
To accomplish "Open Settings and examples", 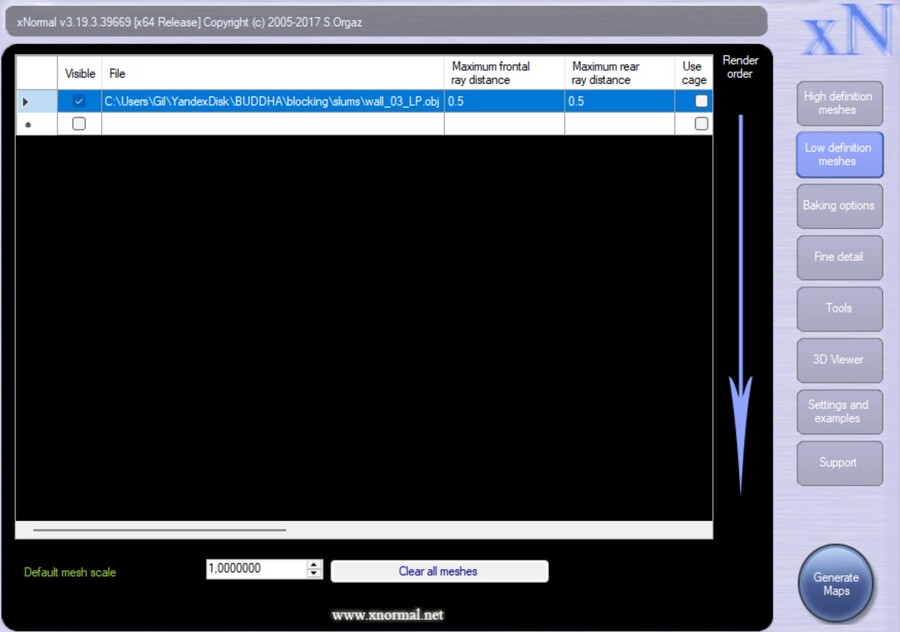I will click(839, 412).
